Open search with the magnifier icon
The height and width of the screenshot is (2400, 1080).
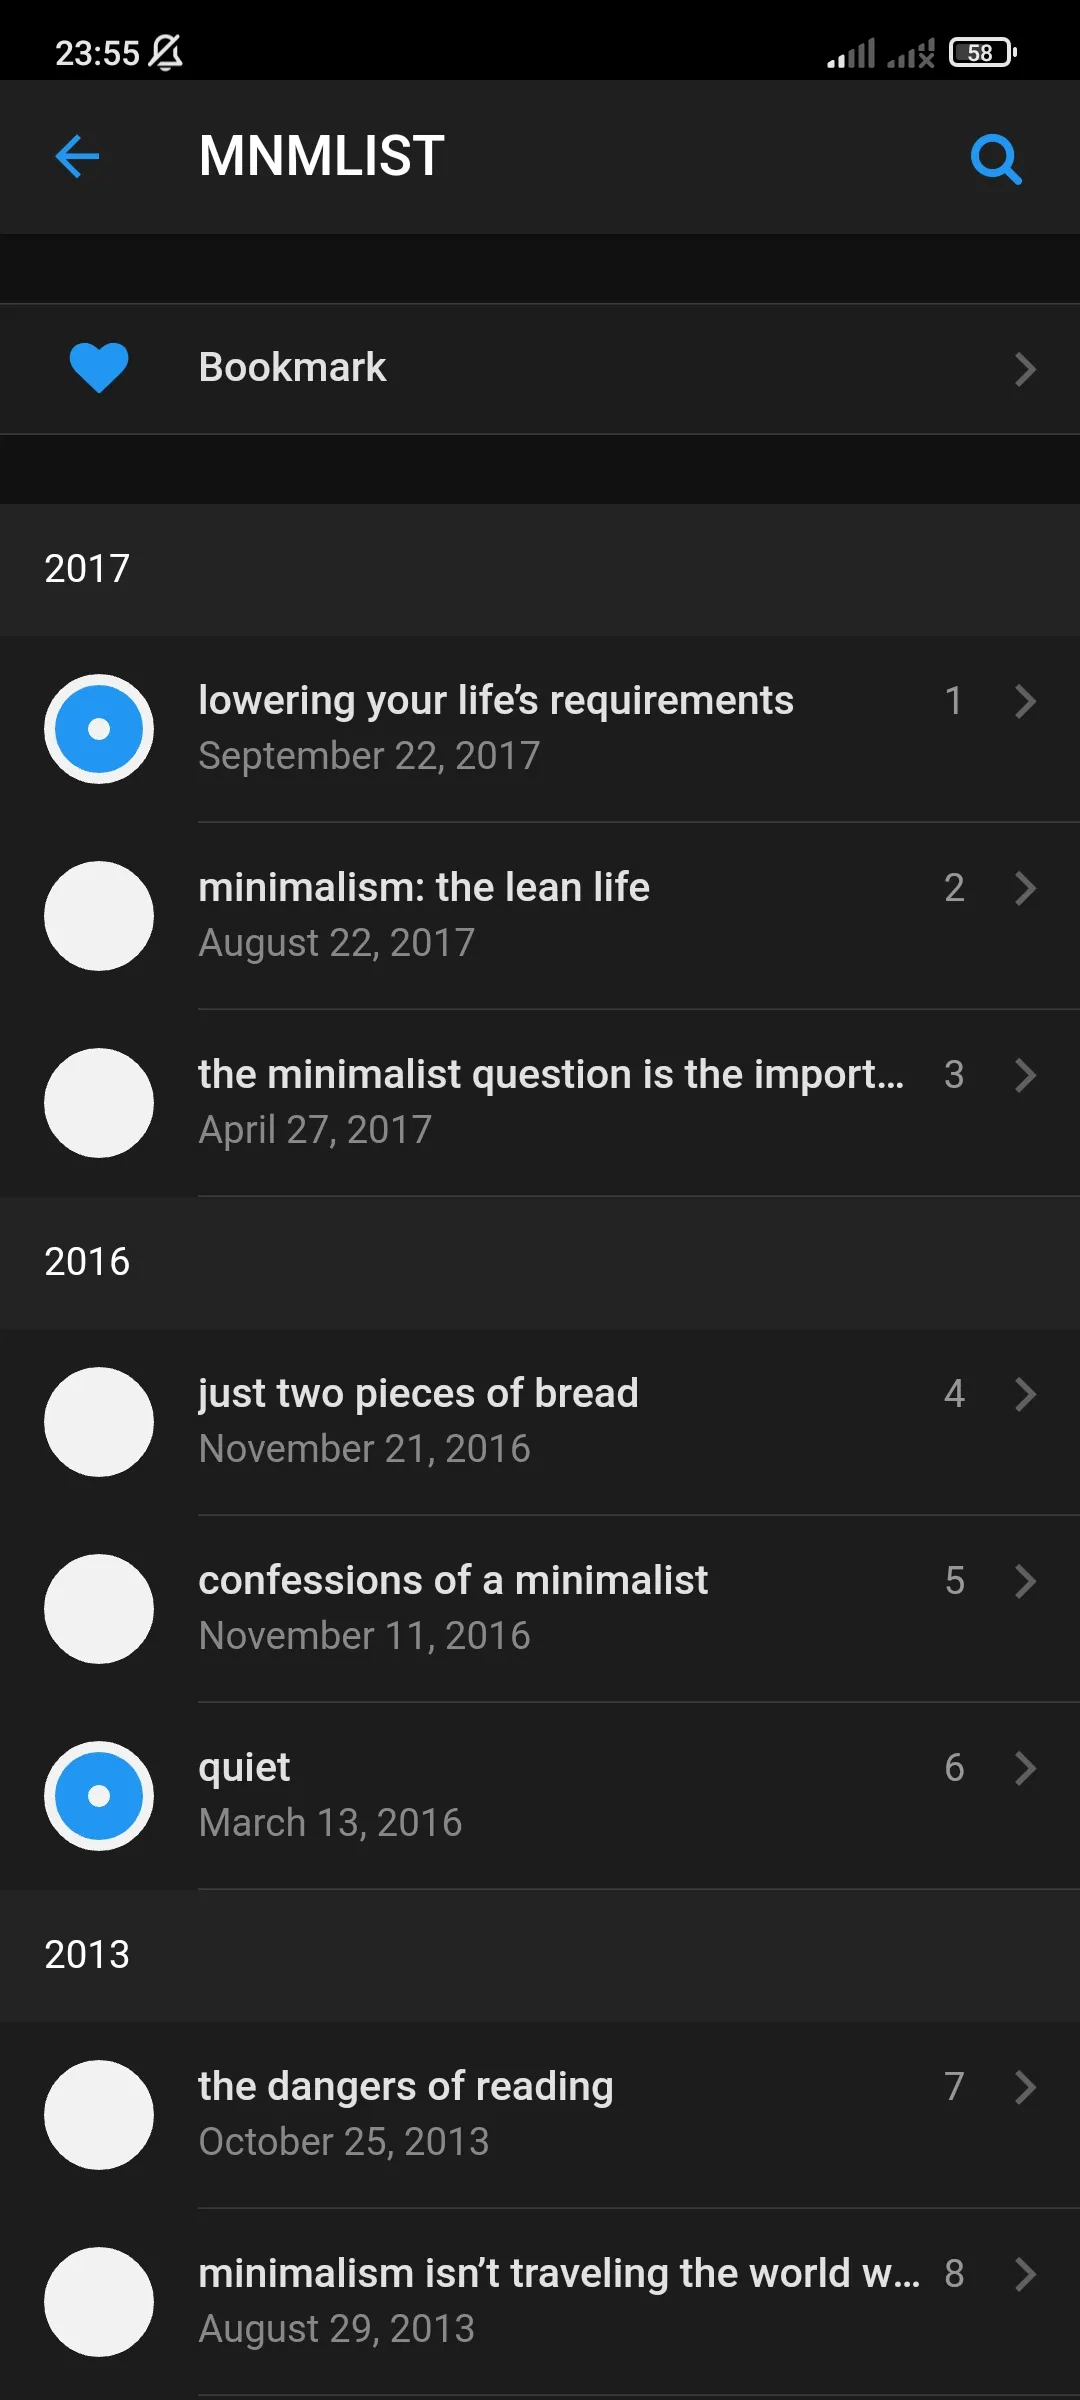(x=996, y=158)
